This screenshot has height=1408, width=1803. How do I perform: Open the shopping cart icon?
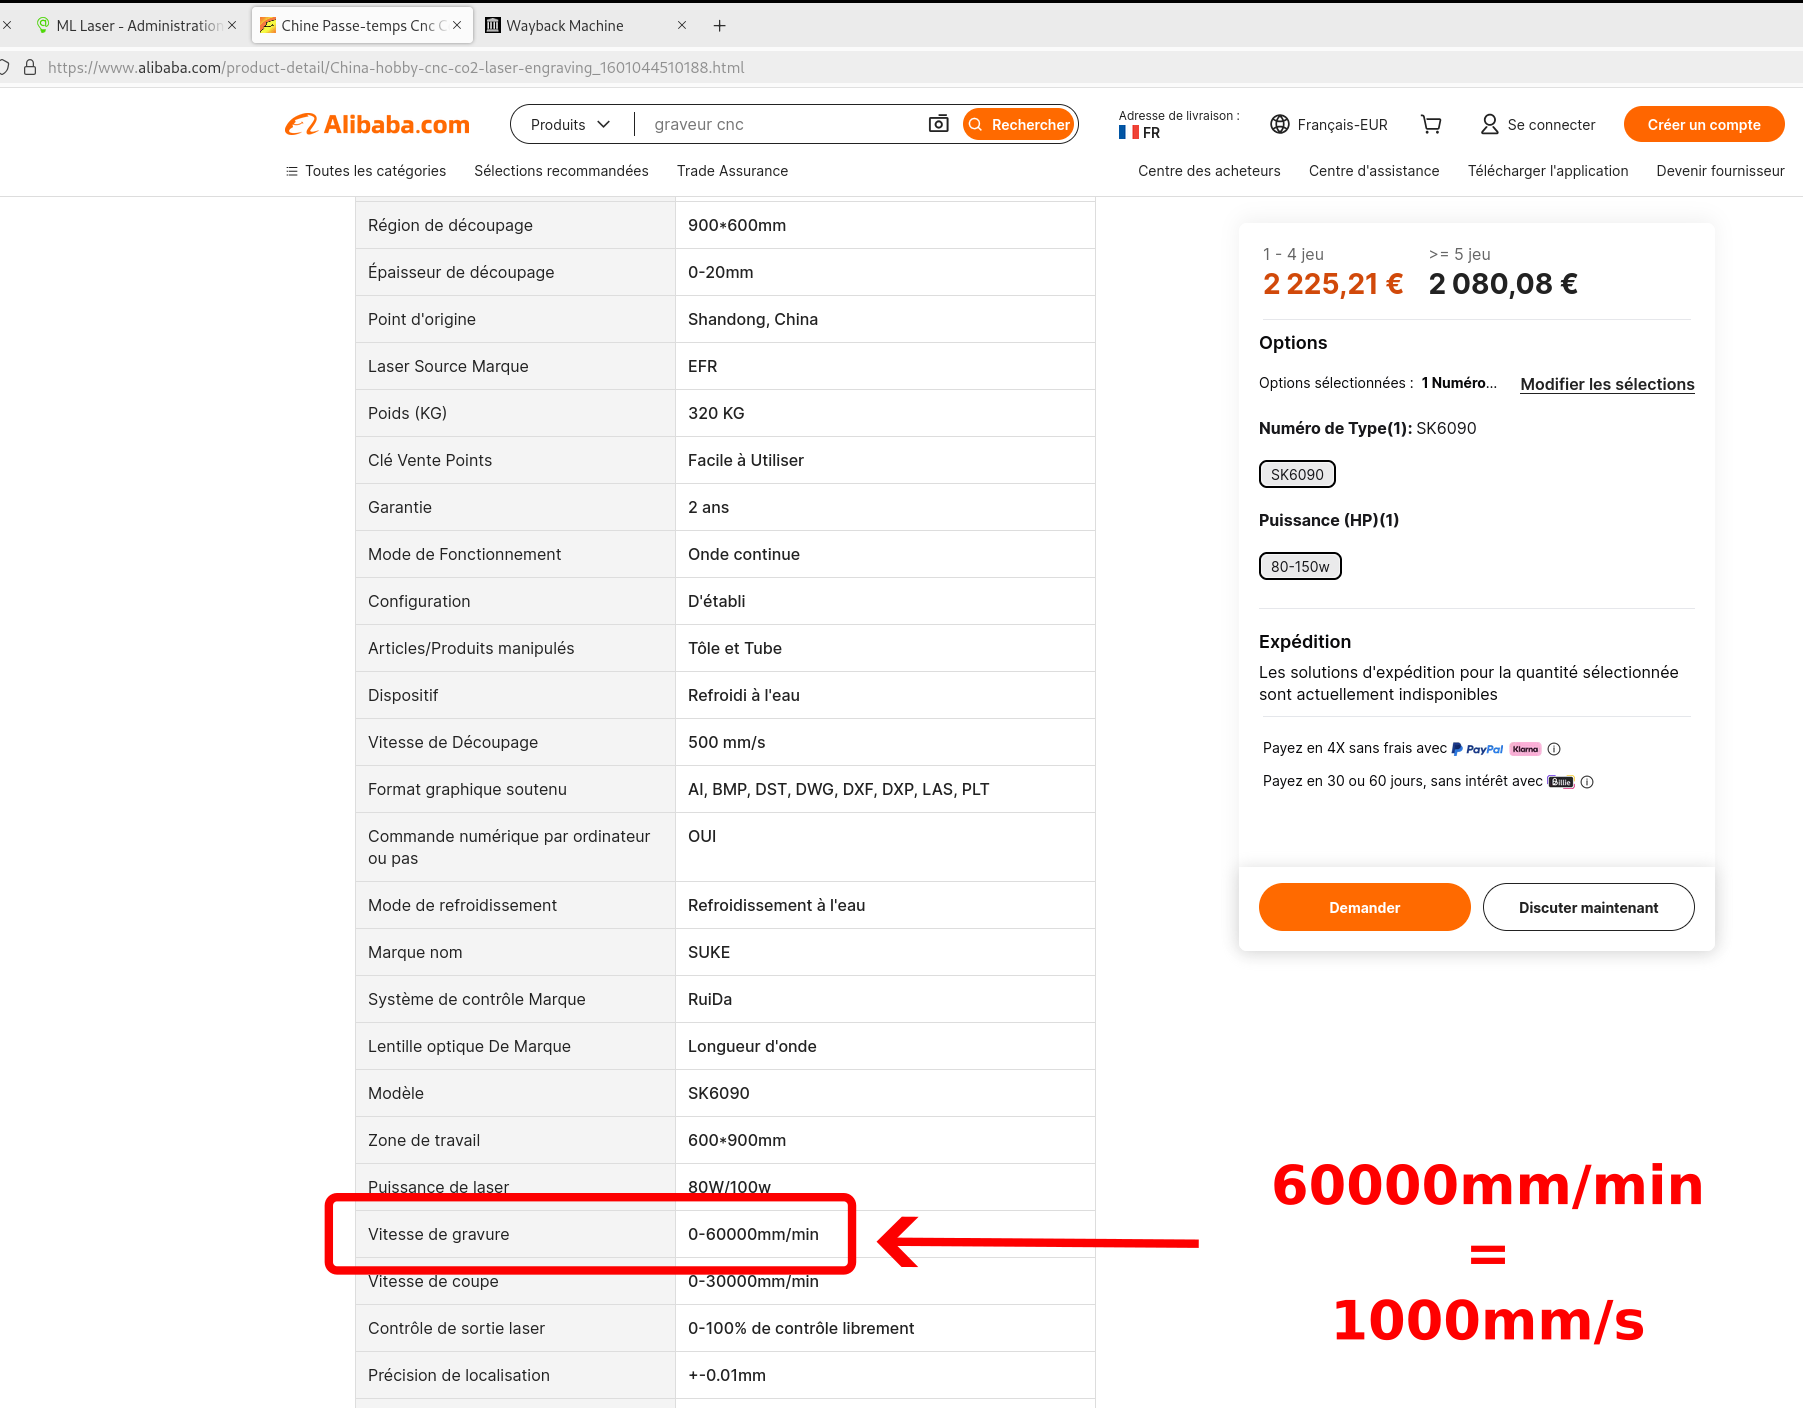pos(1431,124)
